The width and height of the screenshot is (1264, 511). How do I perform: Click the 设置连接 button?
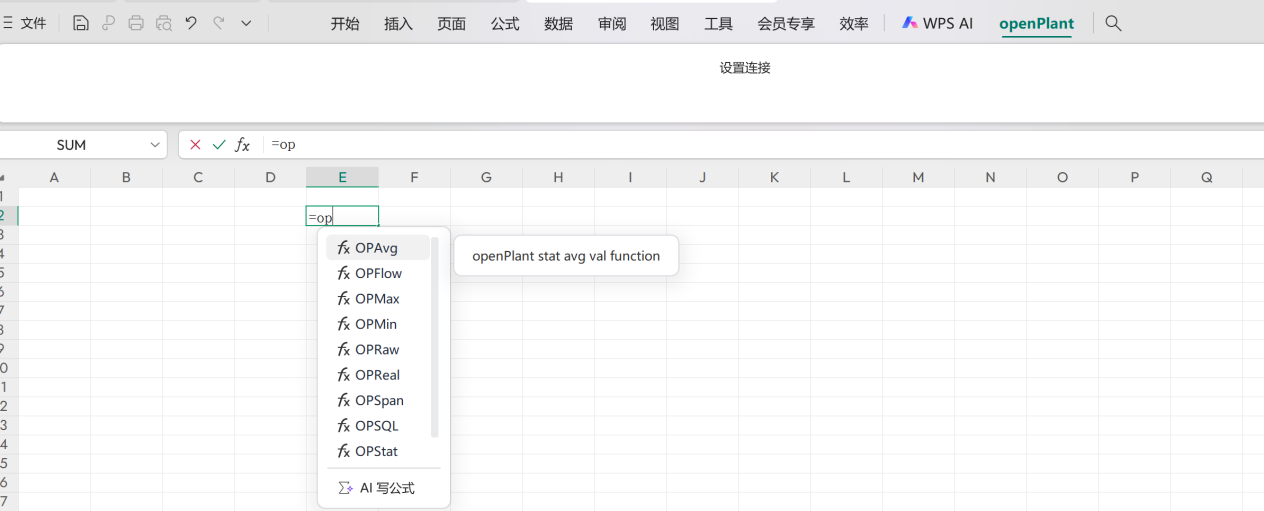tap(745, 68)
